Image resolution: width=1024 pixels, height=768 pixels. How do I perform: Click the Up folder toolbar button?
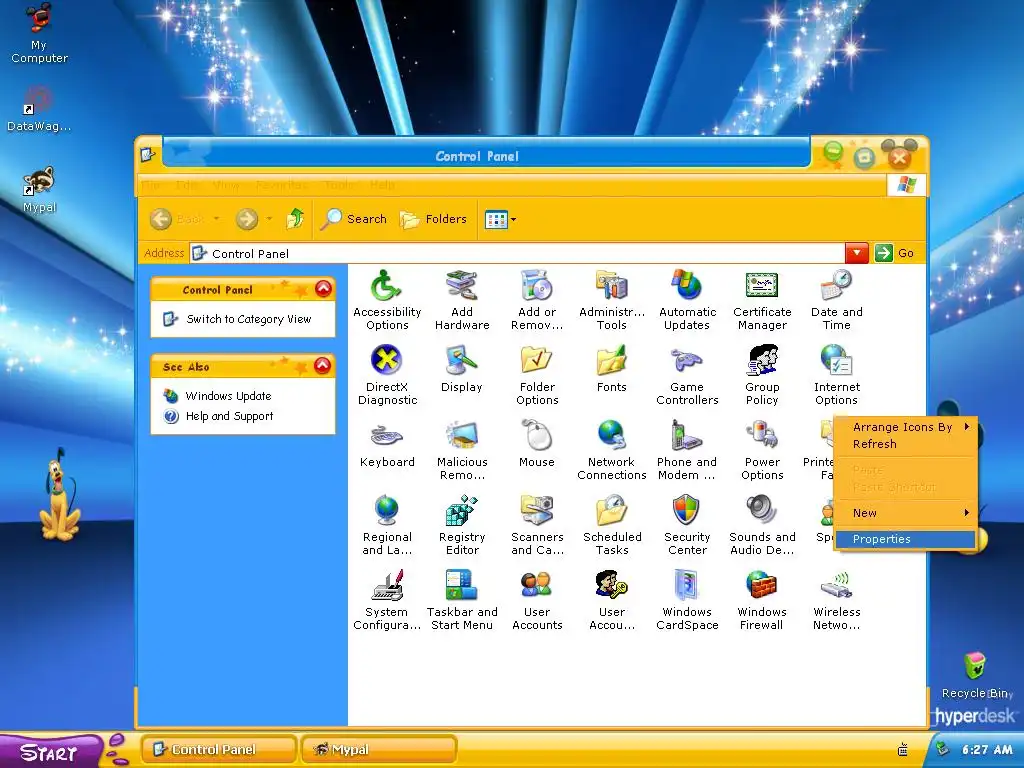pyautogui.click(x=295, y=219)
